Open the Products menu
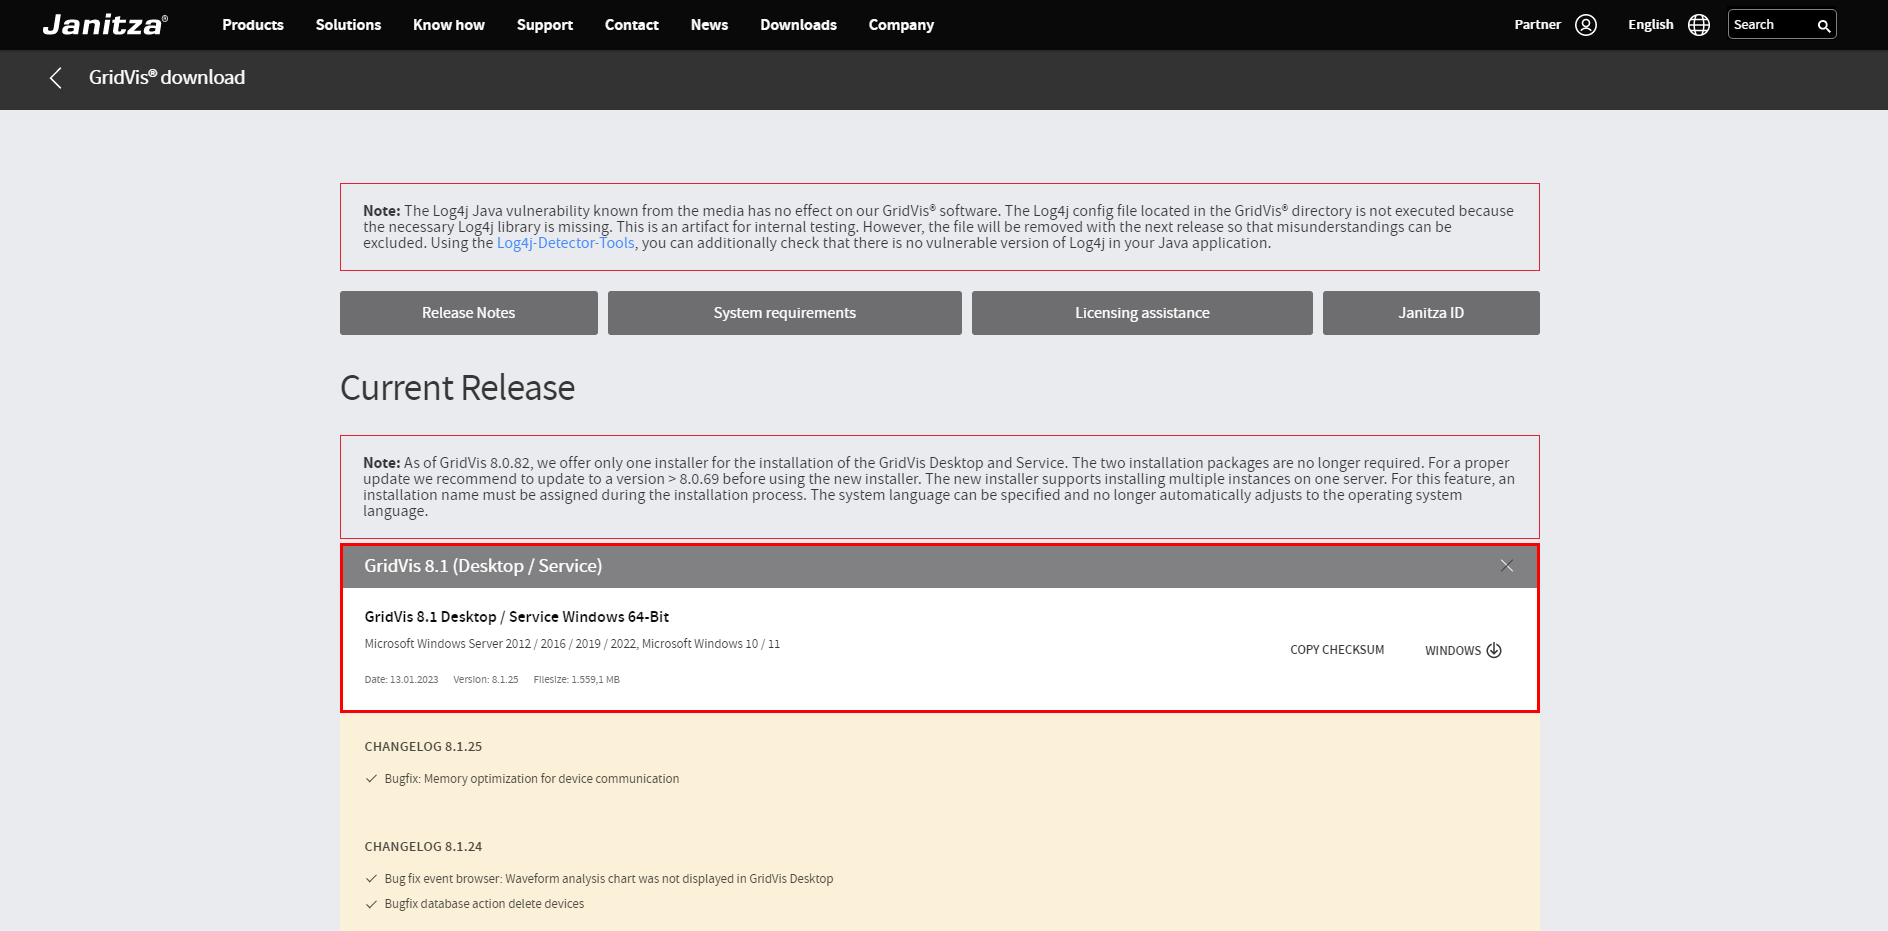Image resolution: width=1888 pixels, height=931 pixels. [x=253, y=25]
